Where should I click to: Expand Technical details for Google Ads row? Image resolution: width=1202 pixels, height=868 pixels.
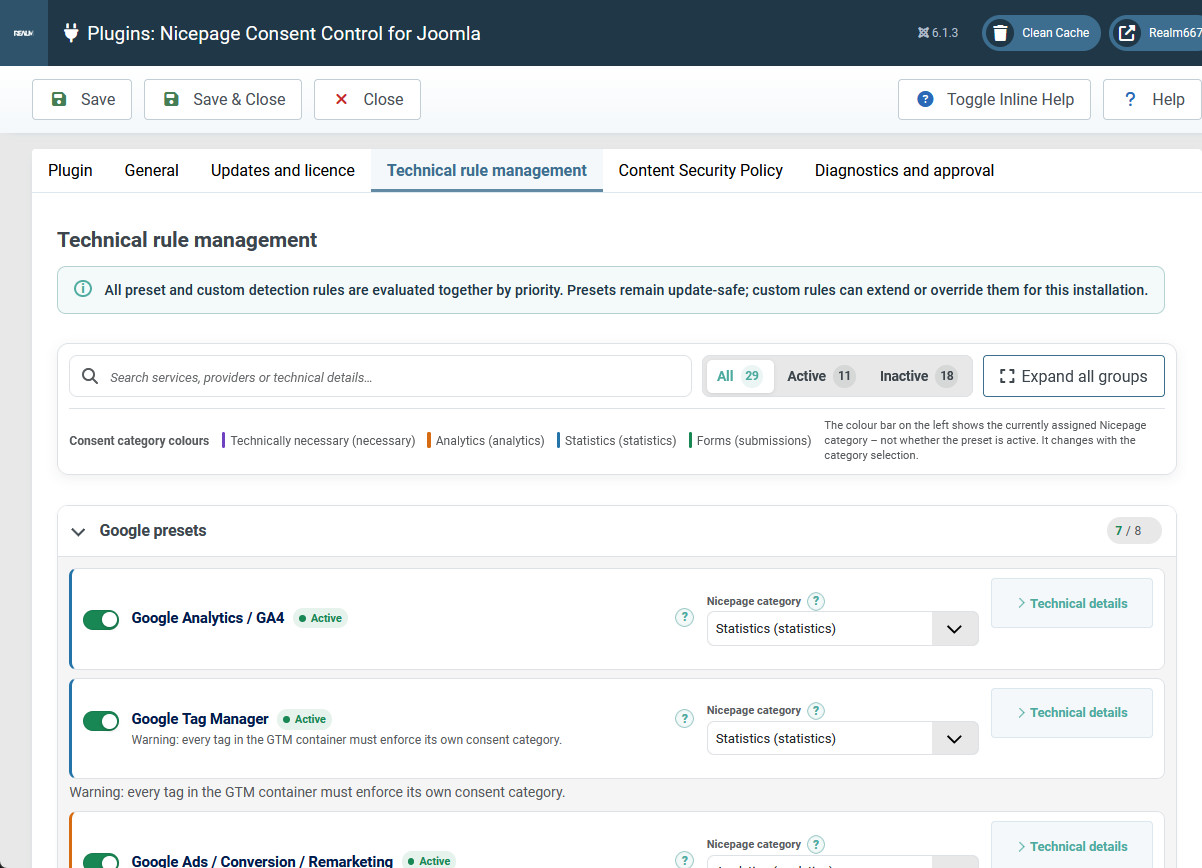tap(1072, 845)
